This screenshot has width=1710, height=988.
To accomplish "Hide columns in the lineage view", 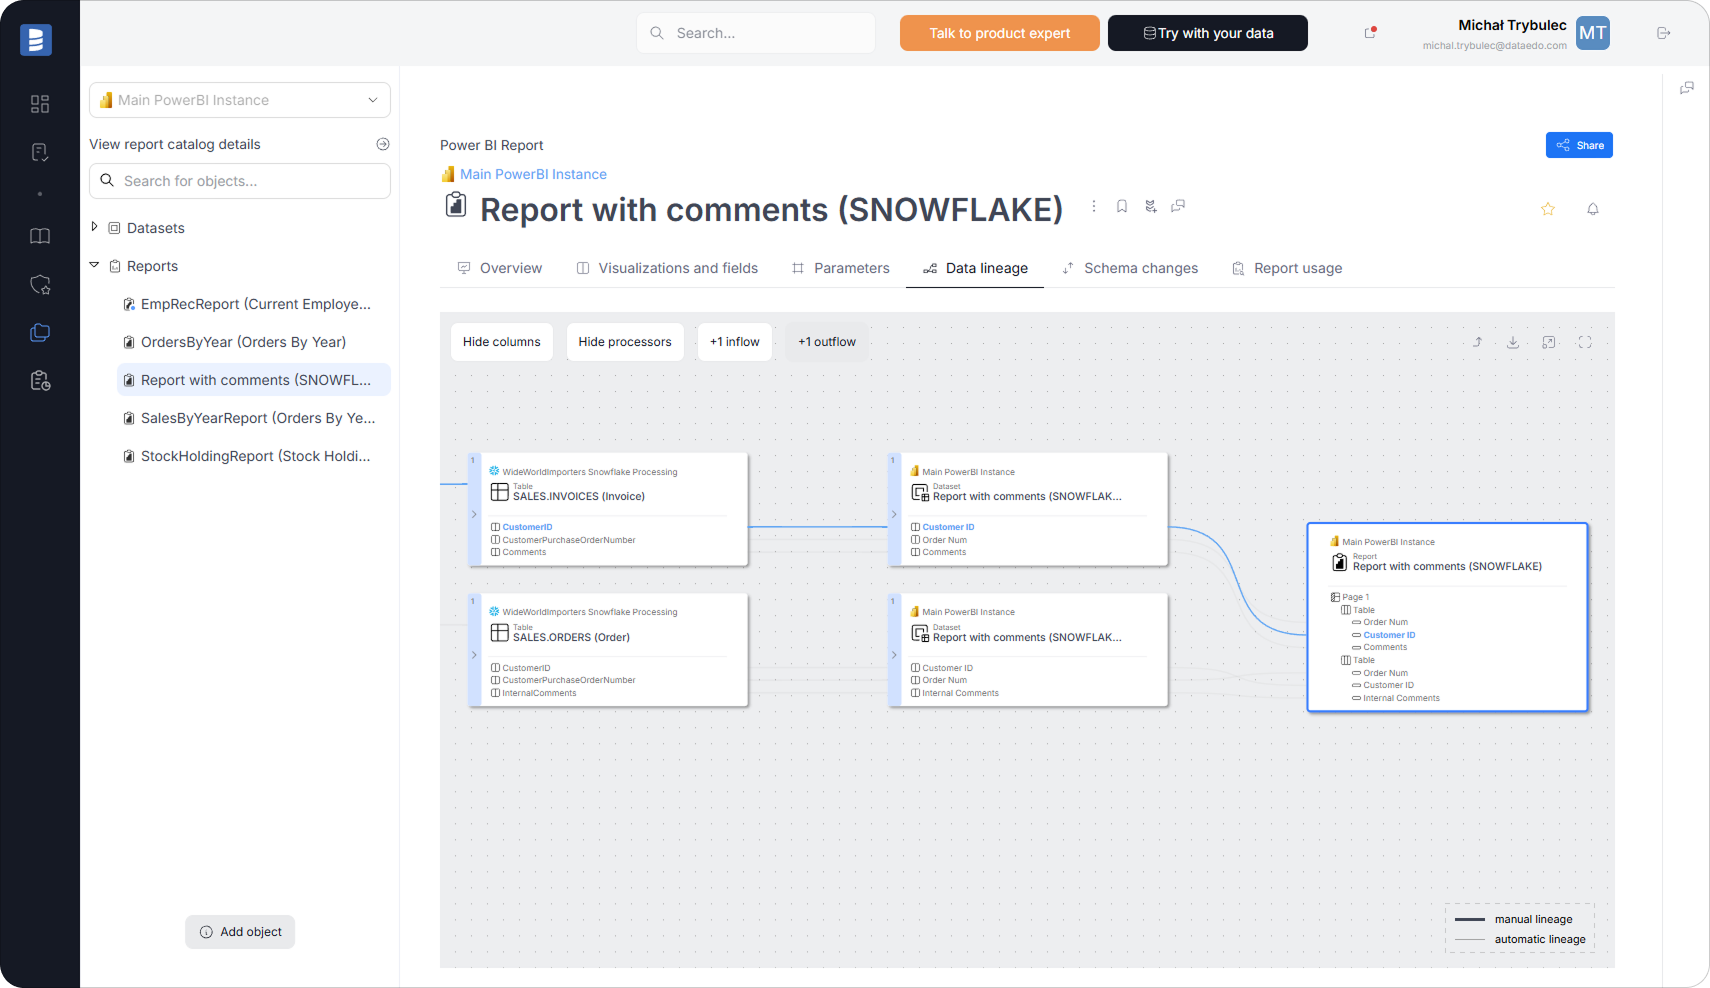I will tap(501, 341).
